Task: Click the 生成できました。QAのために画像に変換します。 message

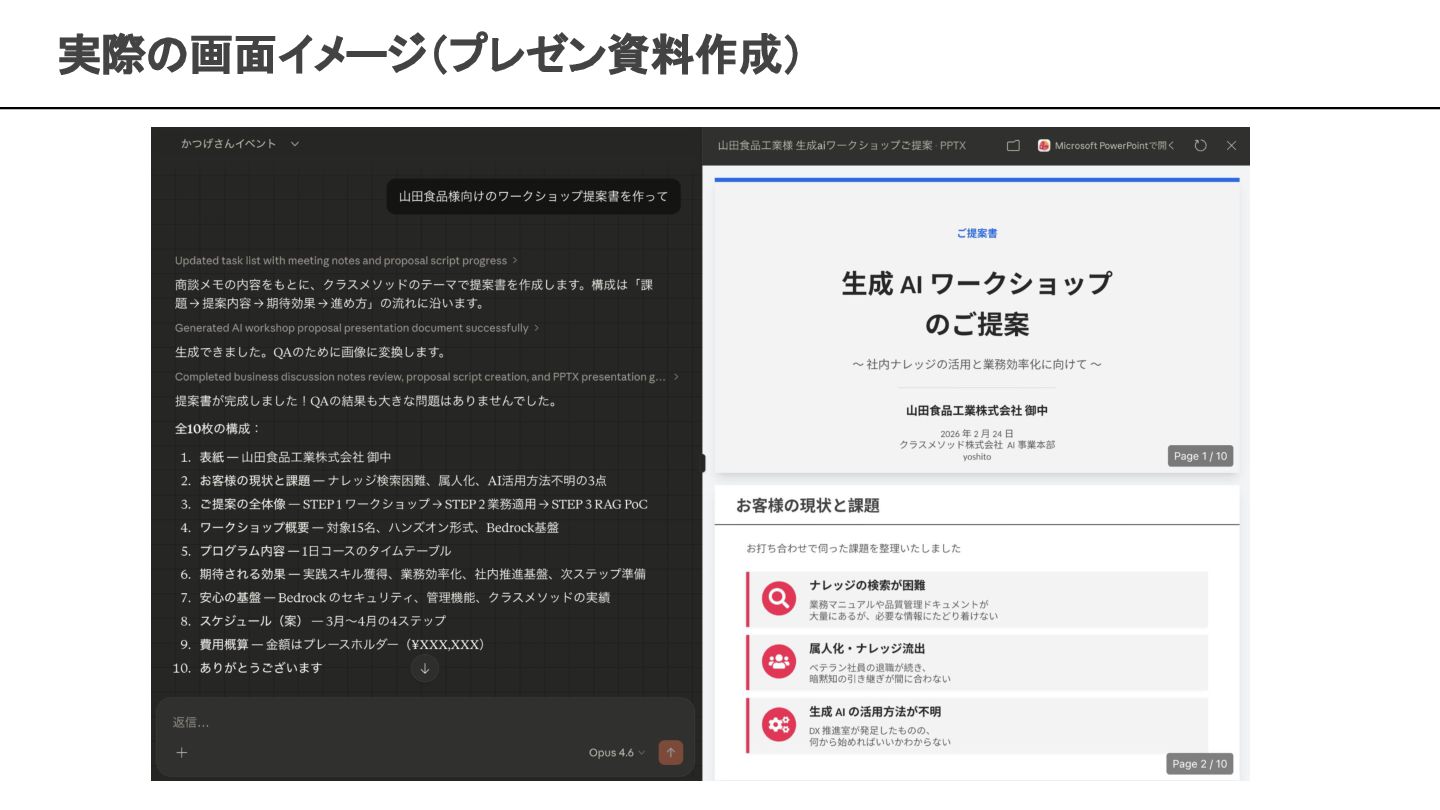Action: click(310, 353)
